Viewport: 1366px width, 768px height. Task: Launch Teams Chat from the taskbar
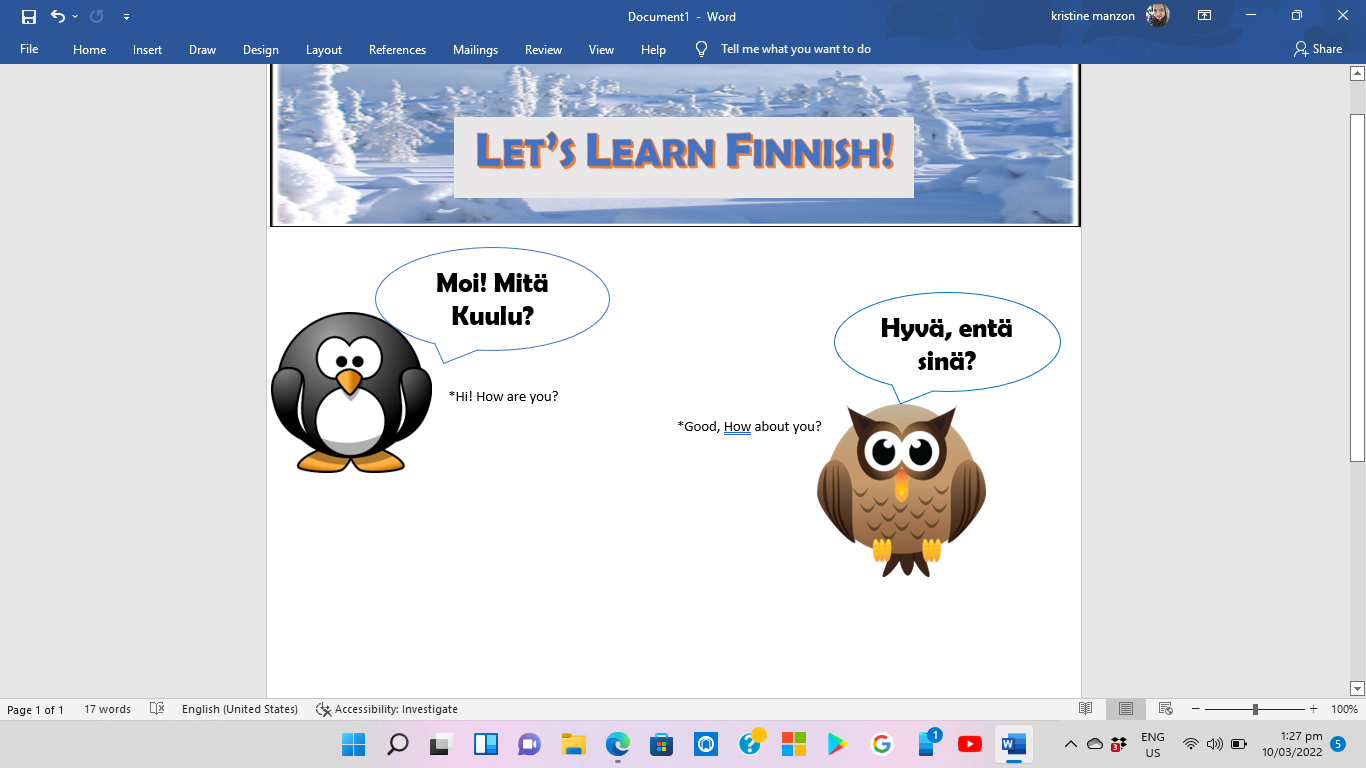(x=529, y=744)
